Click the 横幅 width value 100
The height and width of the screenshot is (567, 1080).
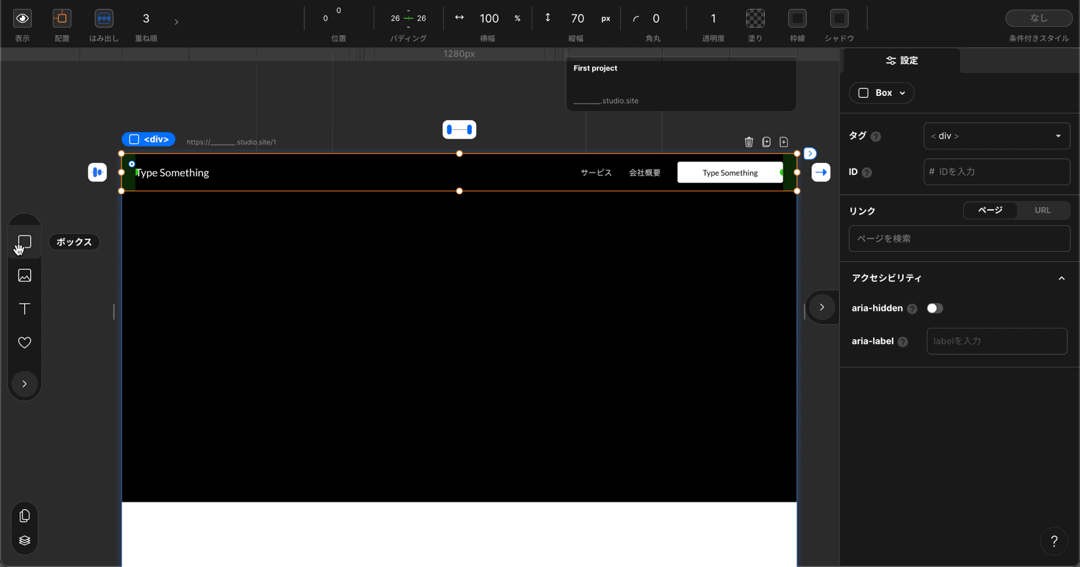click(489, 19)
